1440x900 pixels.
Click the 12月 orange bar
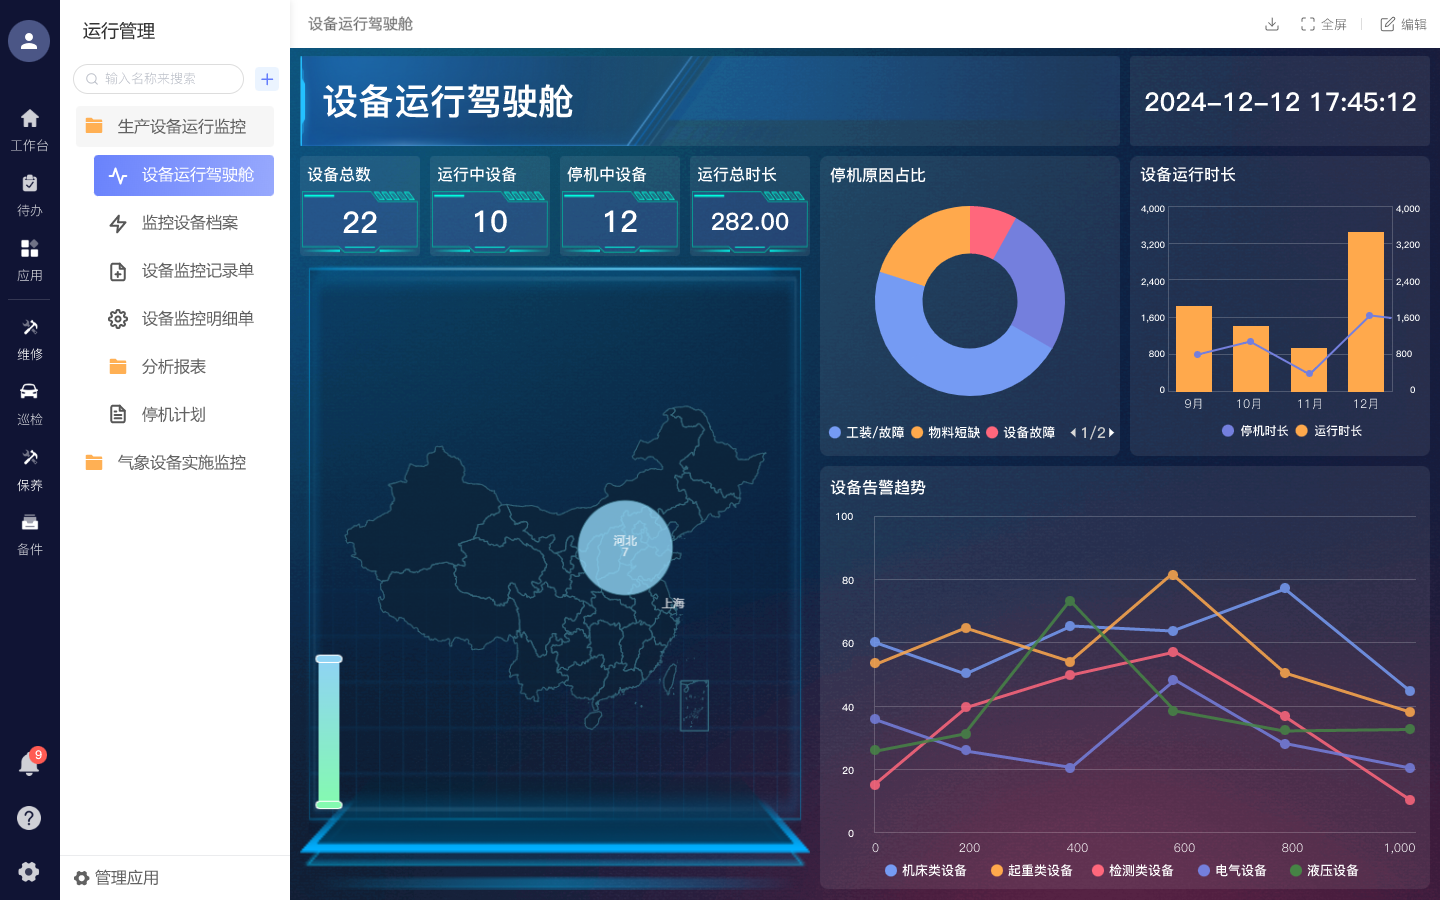(x=1366, y=311)
